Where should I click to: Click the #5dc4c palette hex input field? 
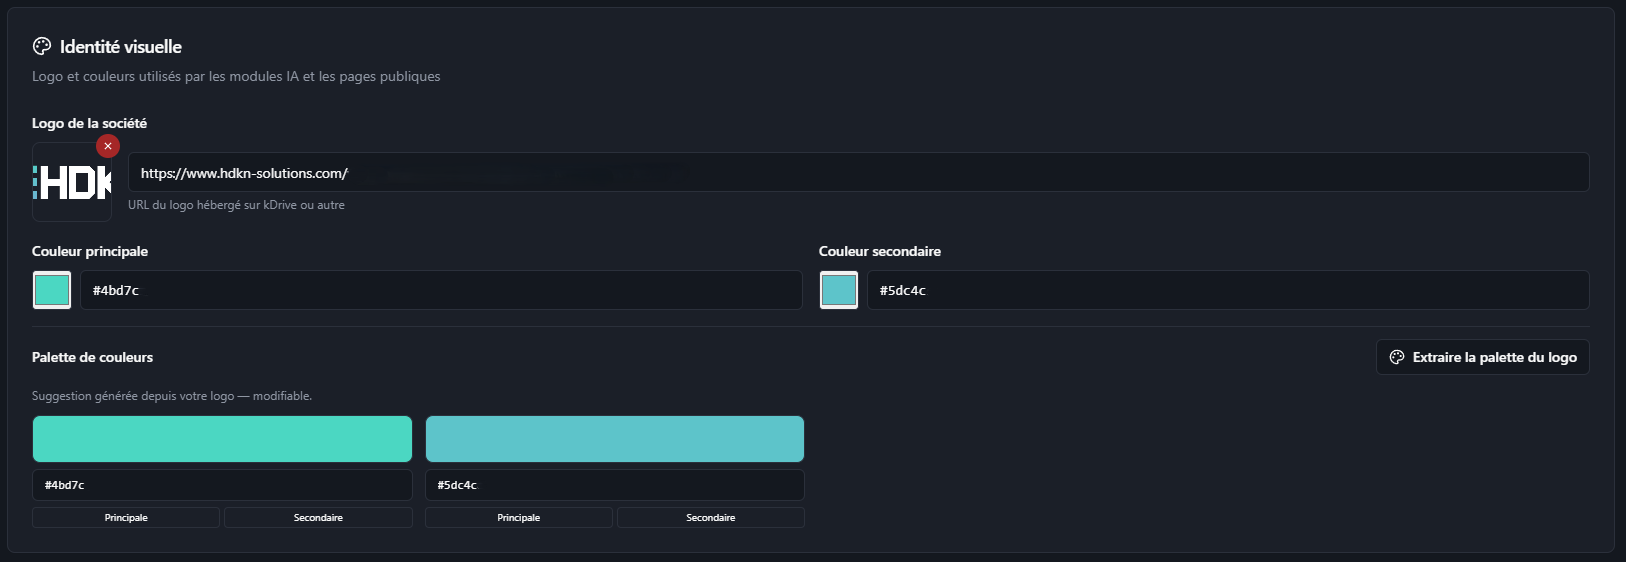tap(615, 485)
